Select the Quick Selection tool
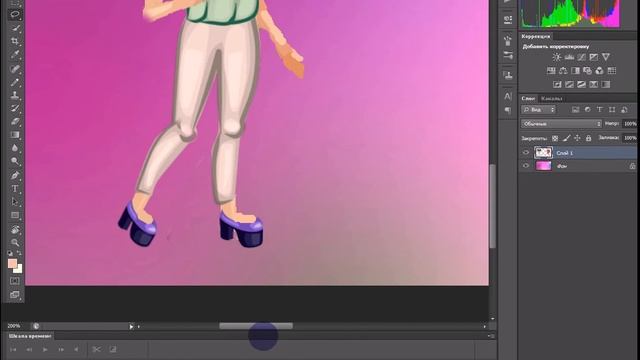 15,28
